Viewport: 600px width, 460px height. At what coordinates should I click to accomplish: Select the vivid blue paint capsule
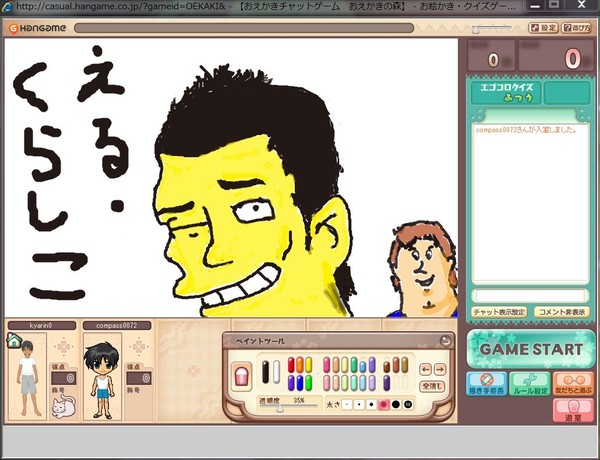(x=300, y=383)
